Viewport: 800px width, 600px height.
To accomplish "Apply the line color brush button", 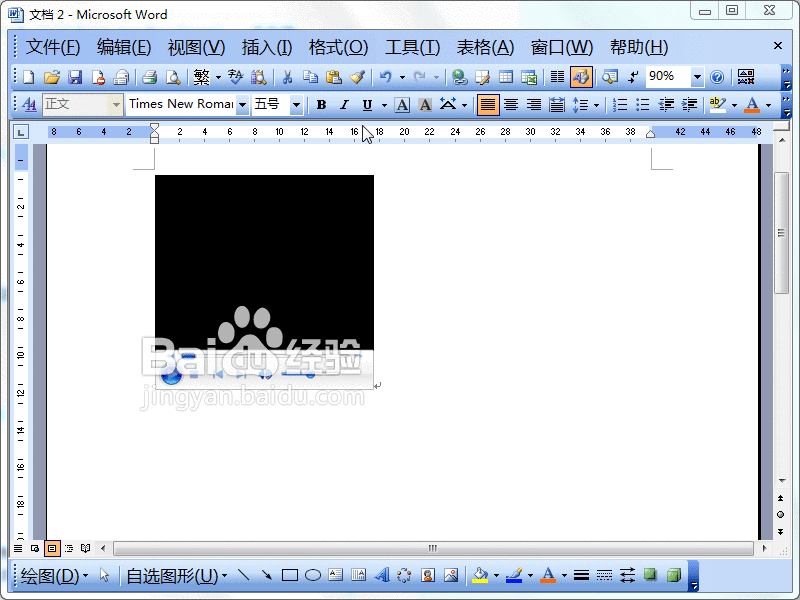I will pos(514,576).
